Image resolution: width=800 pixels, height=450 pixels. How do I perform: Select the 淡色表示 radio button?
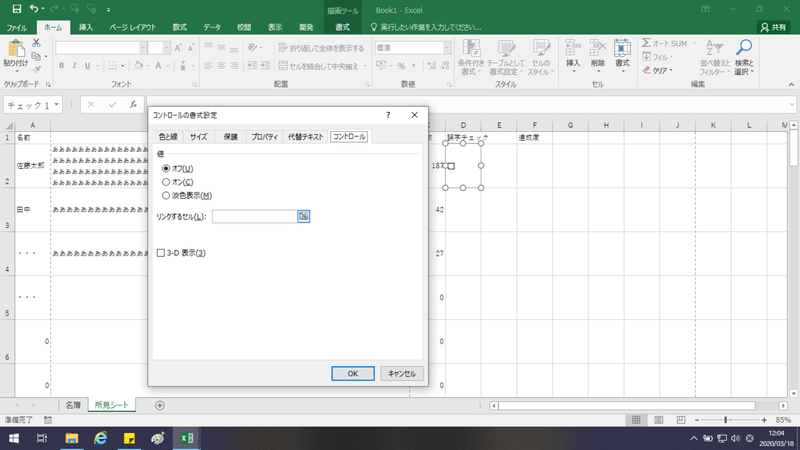click(166, 195)
